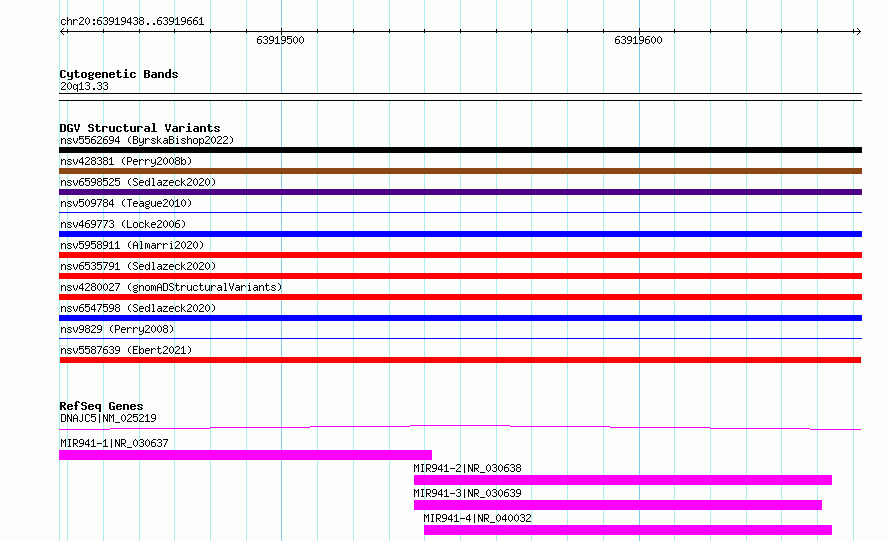Click the red nsv5587639 Ebert2021 bar
Image resolution: width=890 pixels, height=541 pixels.
(460, 360)
